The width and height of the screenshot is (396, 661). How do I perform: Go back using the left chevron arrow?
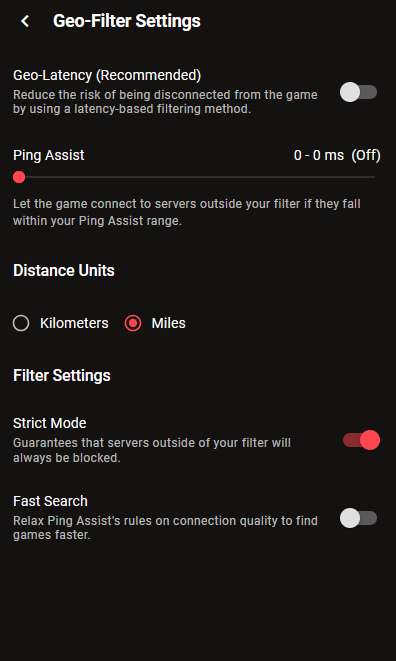[x=25, y=21]
